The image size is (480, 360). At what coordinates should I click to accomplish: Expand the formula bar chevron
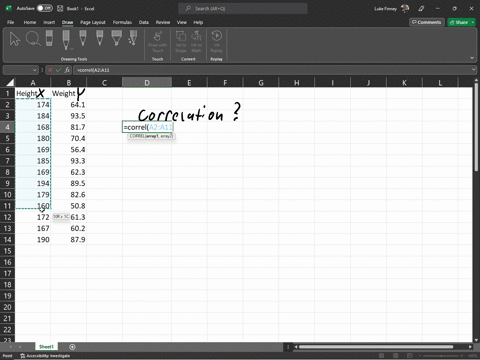473,70
